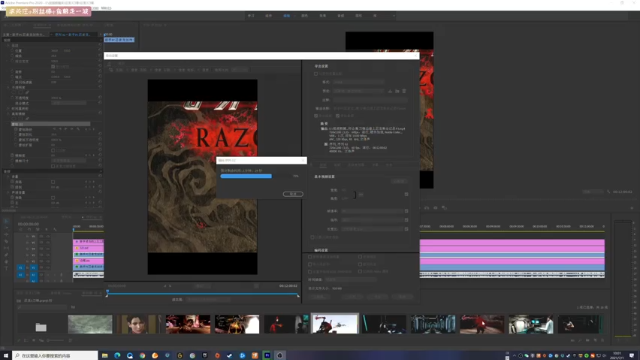Switch to the Output tab in export dialog
This screenshot has width=640, height=360.
point(121,63)
